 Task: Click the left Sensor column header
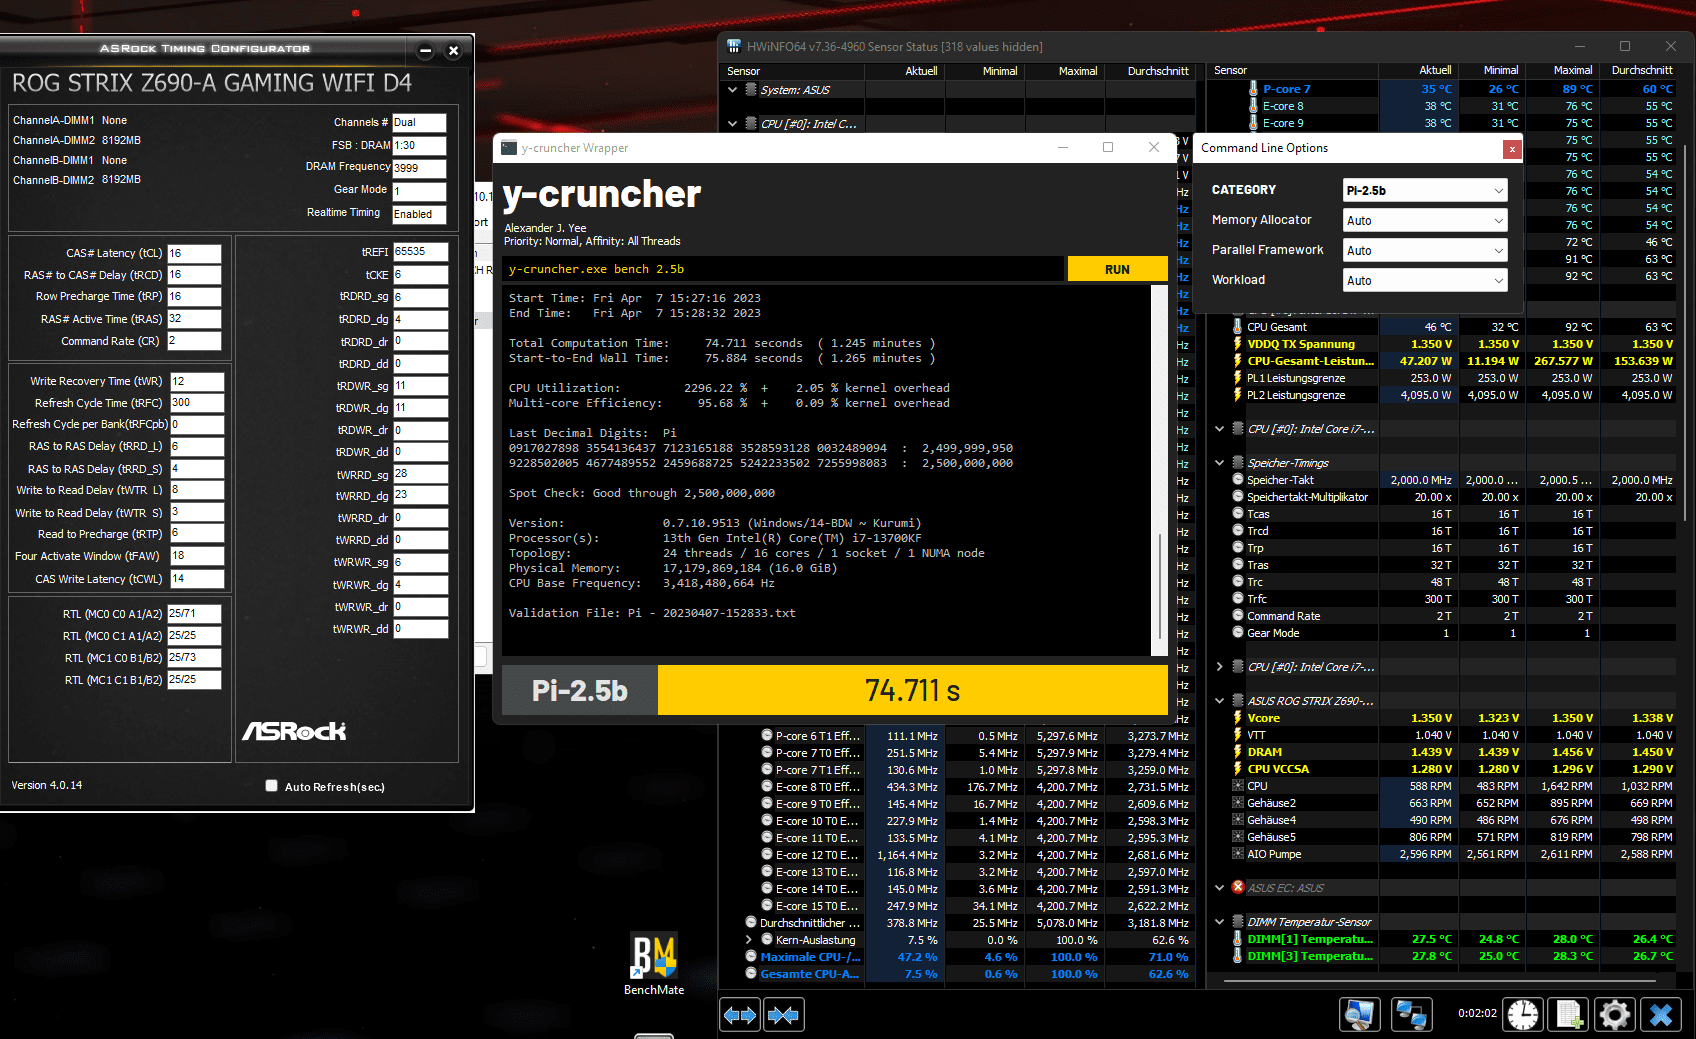[x=792, y=71]
